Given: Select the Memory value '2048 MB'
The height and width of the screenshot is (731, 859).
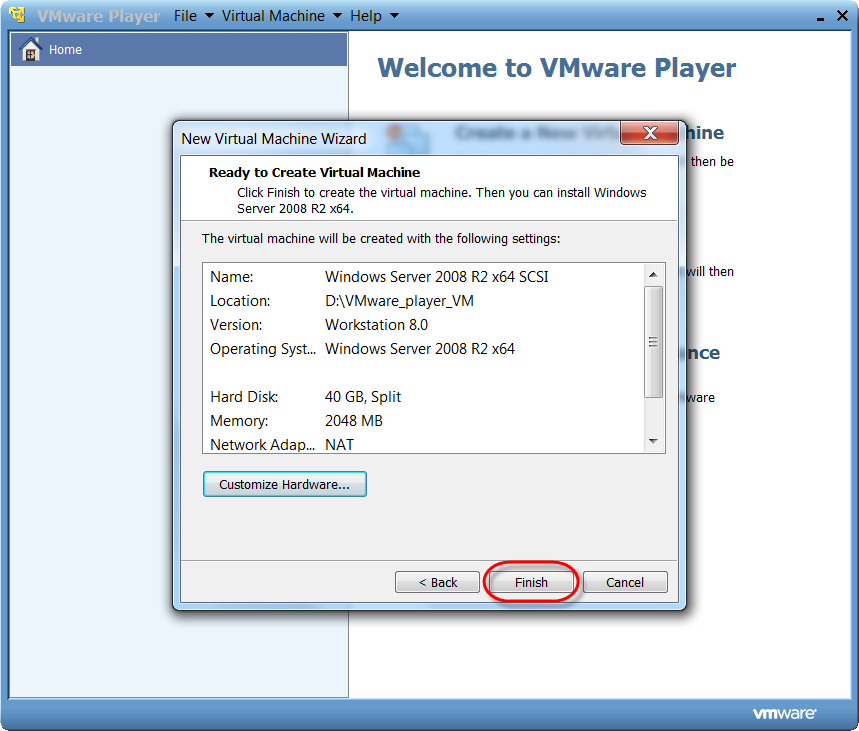Looking at the screenshot, I should pos(354,421).
